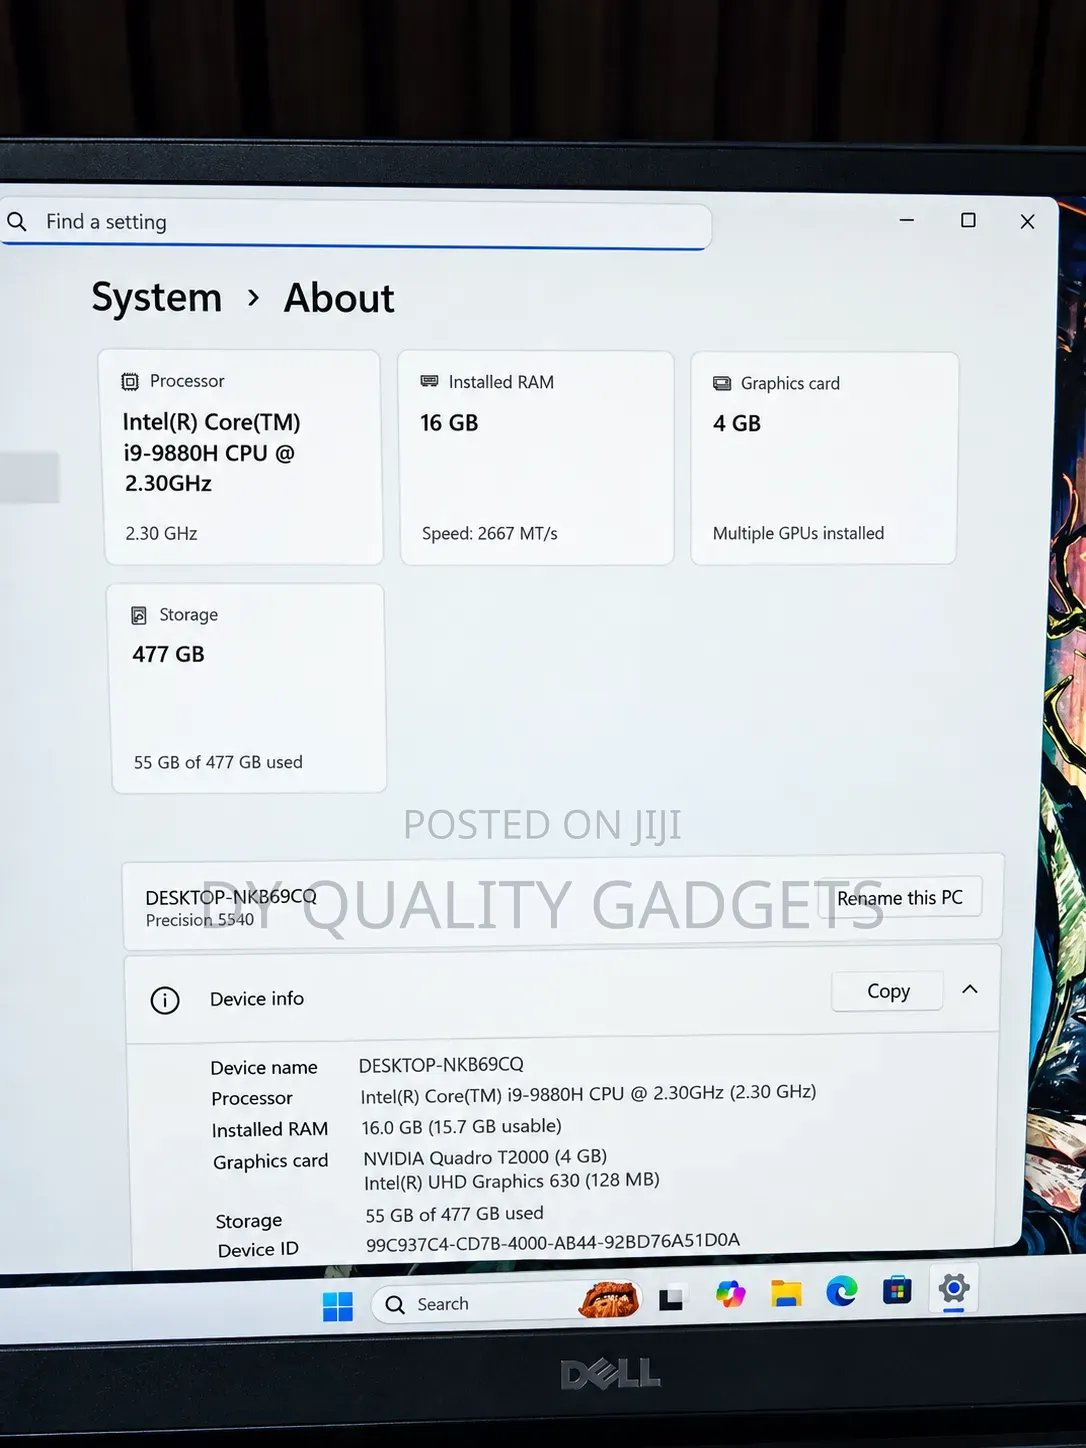Click Multiple GPUs installed text
This screenshot has width=1086, height=1448.
798,534
